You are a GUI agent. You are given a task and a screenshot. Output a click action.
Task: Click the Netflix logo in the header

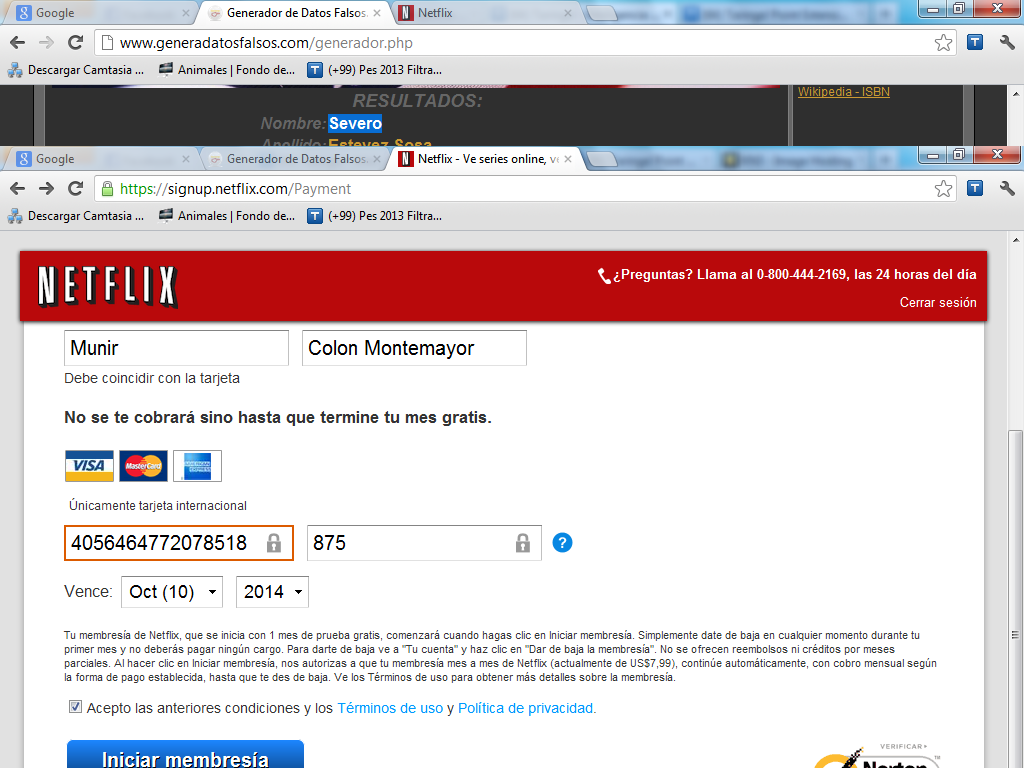(108, 286)
